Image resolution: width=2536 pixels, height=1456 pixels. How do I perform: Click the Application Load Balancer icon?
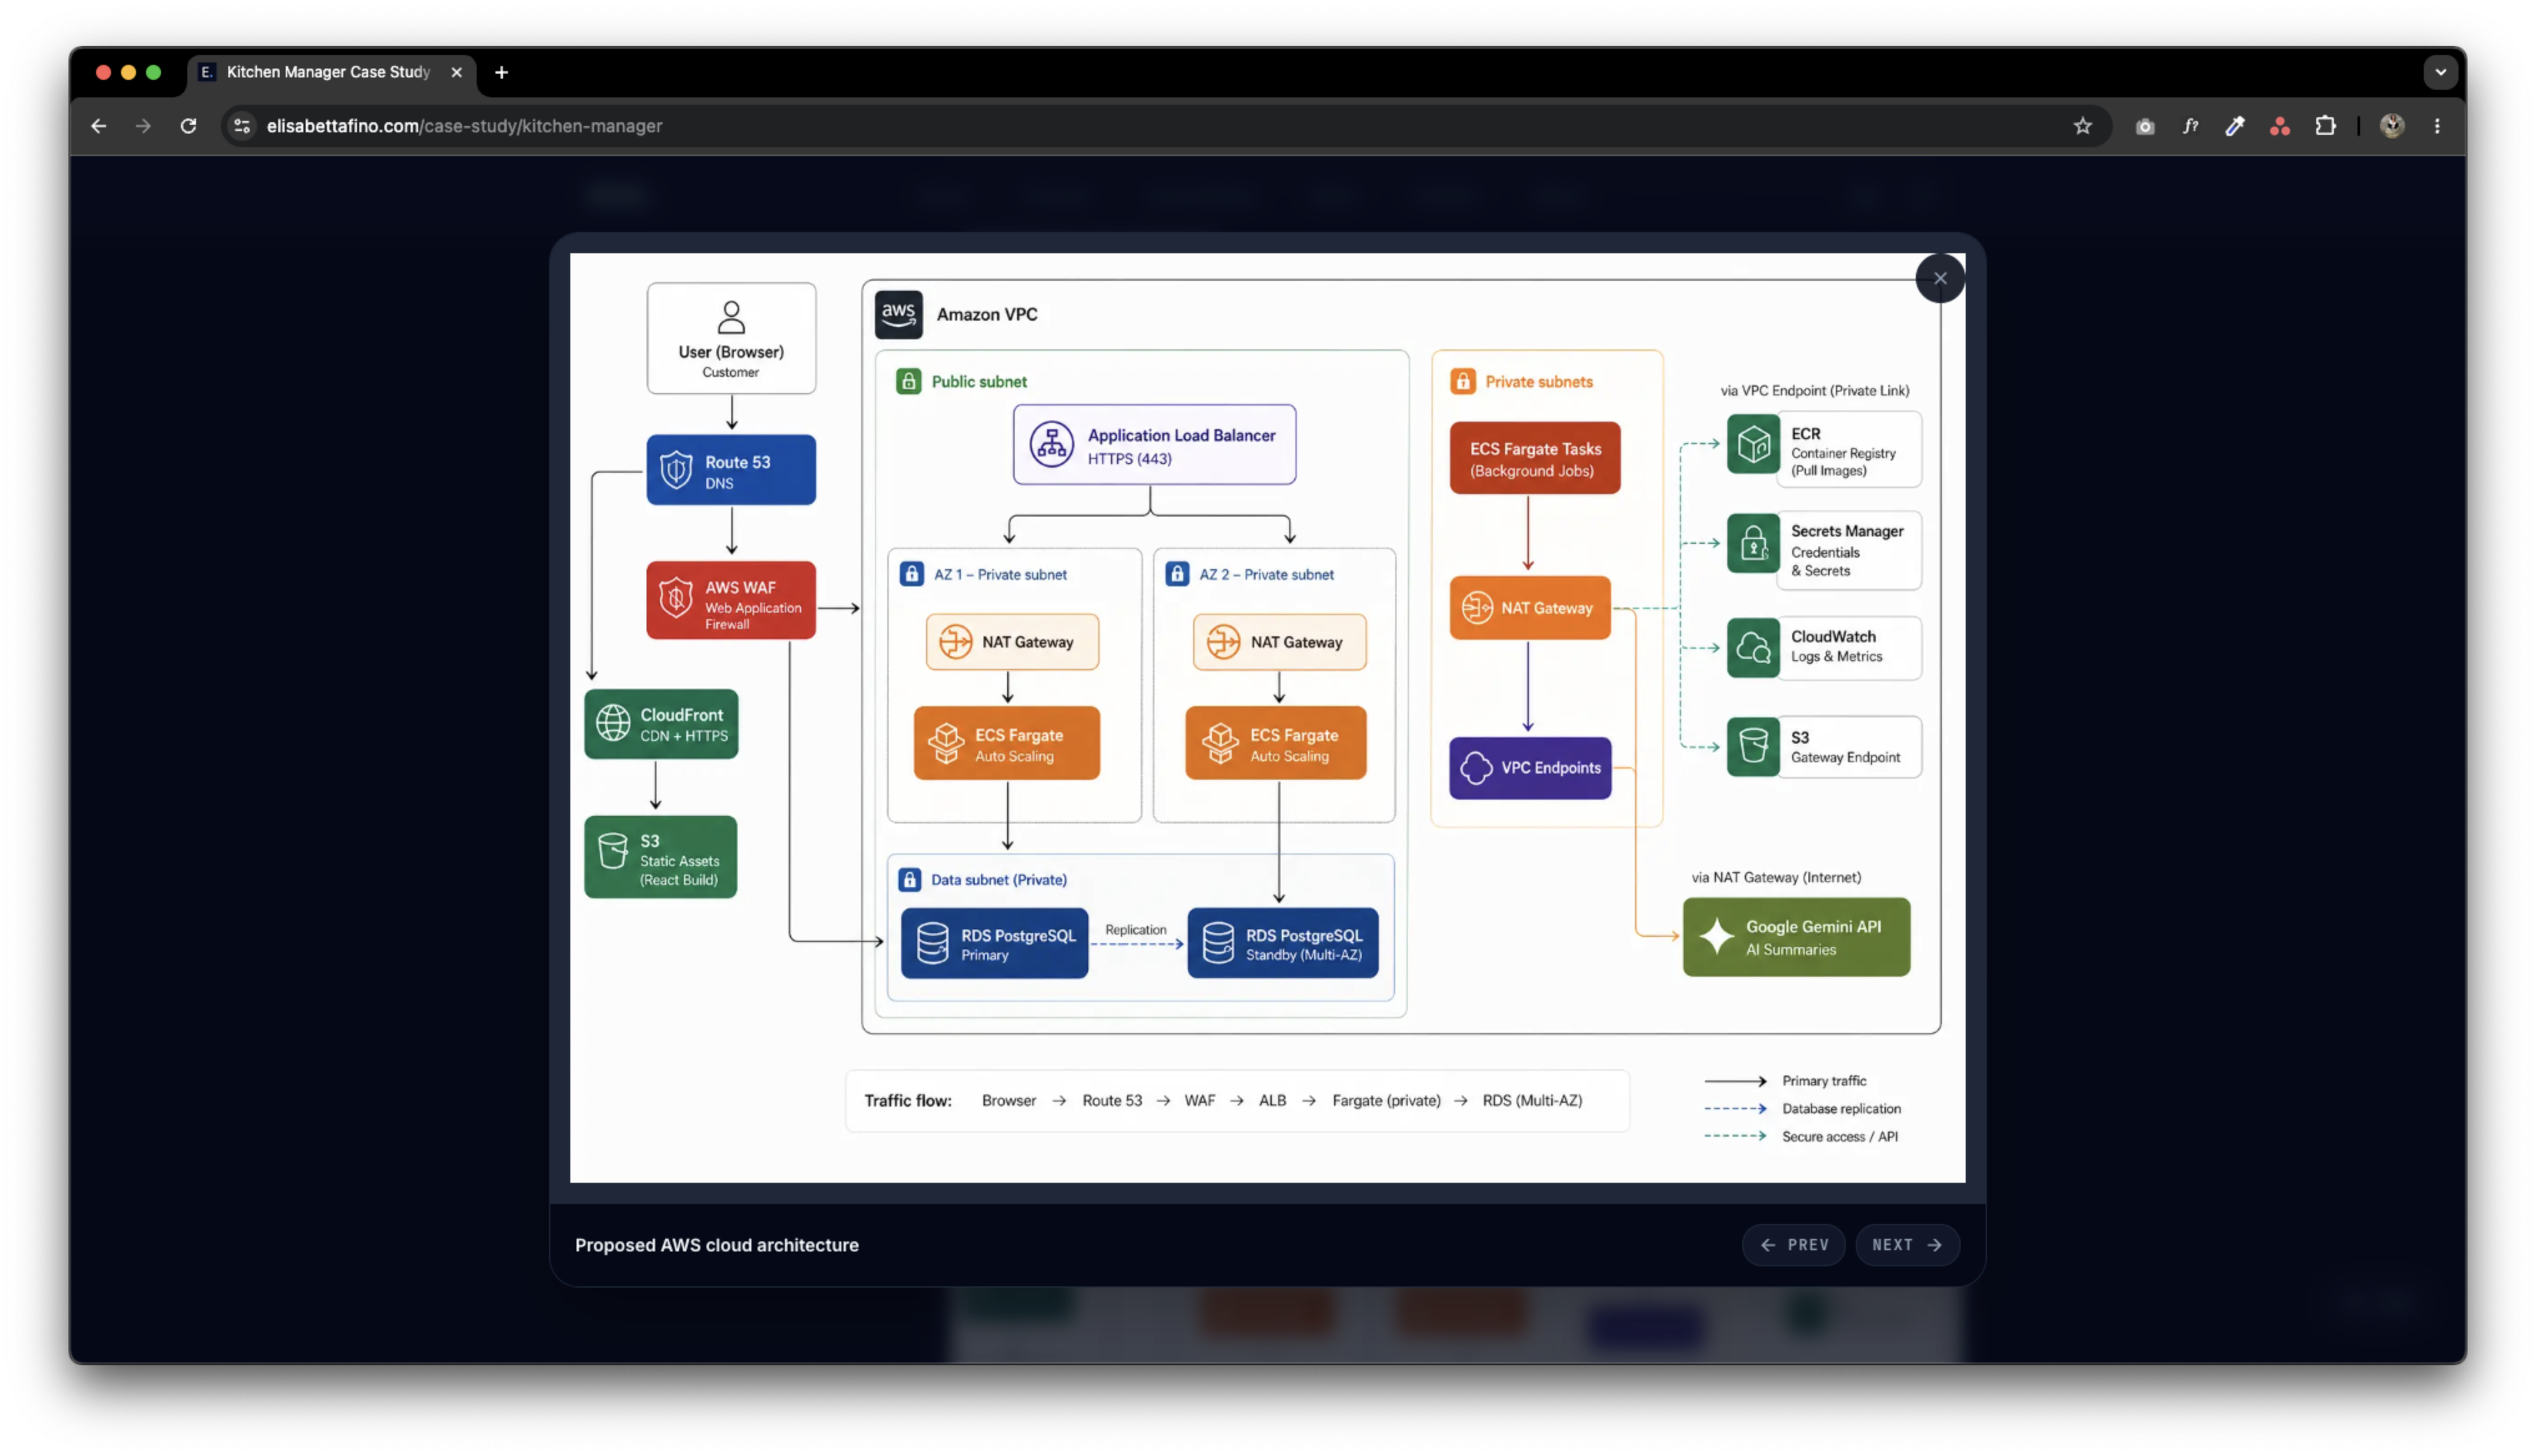[1051, 445]
